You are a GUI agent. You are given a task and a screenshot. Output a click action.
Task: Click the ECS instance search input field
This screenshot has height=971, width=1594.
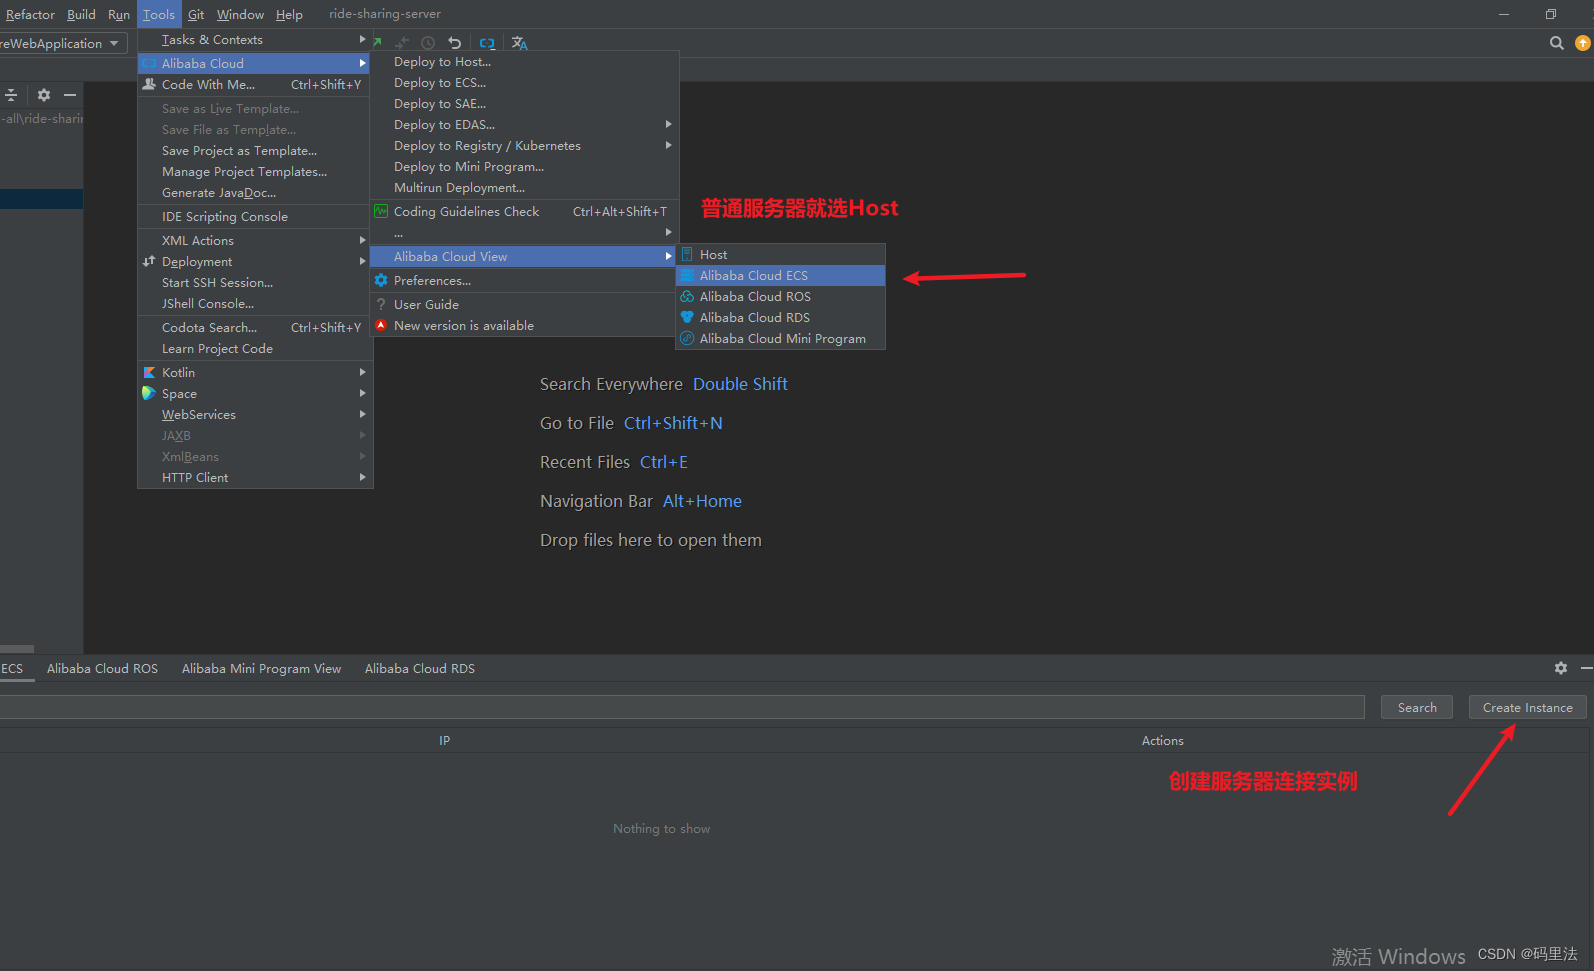tap(682, 708)
